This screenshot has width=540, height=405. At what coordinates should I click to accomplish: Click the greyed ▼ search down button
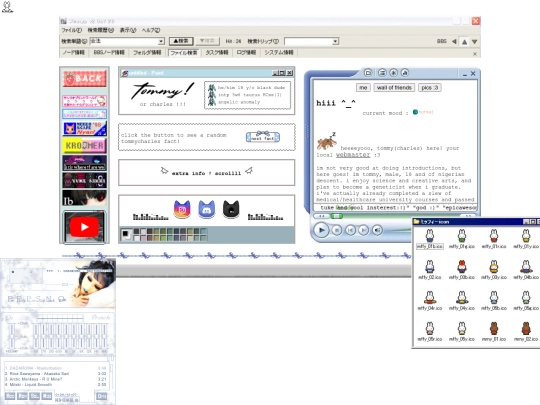click(x=207, y=41)
